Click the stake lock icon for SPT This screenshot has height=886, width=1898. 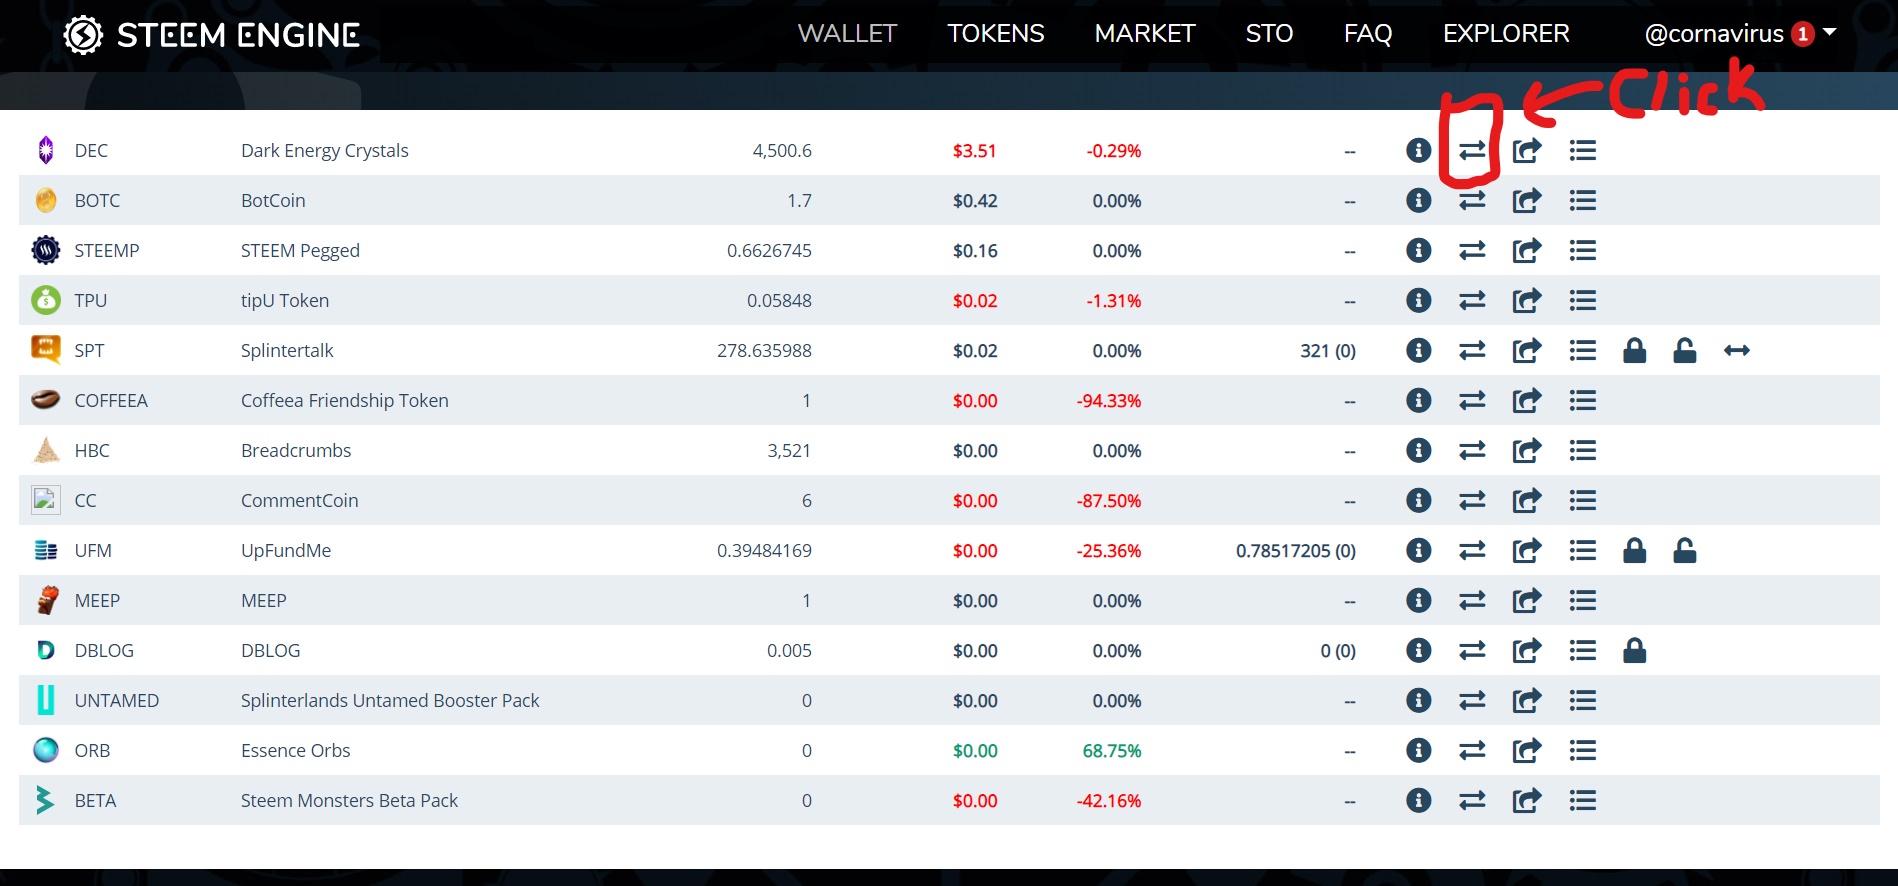coord(1634,351)
